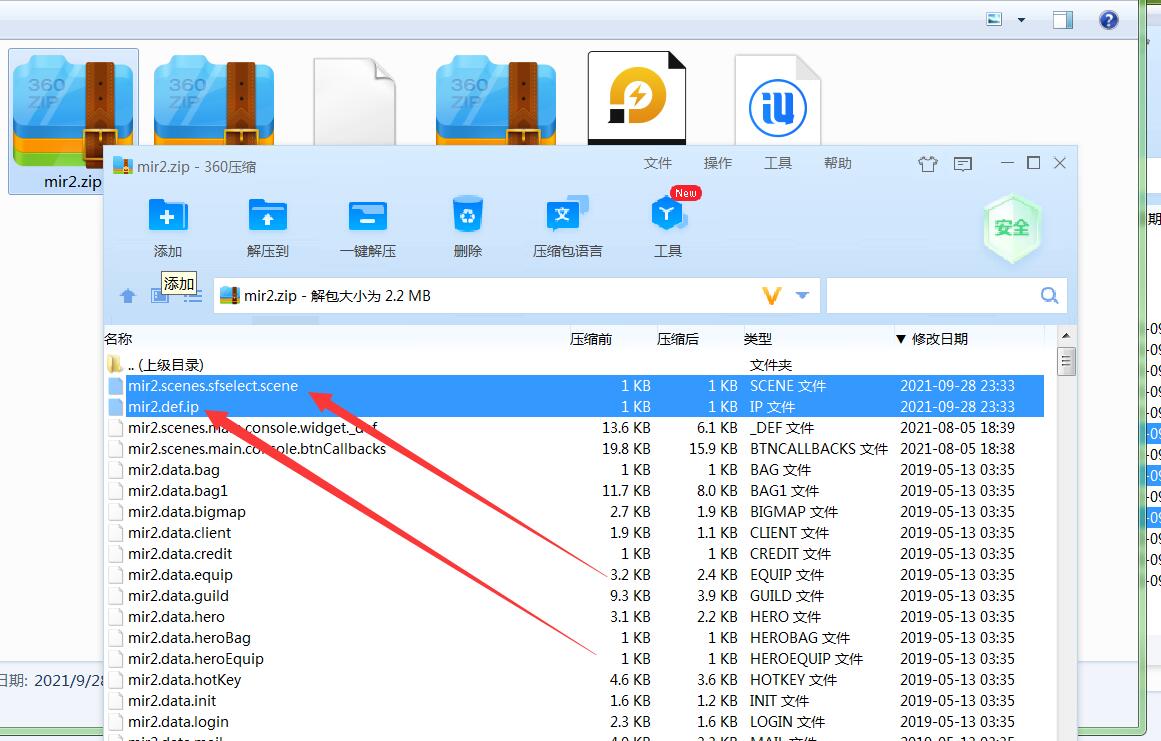1161x741 pixels.
Task: Click the 解压到 (Extract to) icon
Action: pyautogui.click(x=267, y=216)
